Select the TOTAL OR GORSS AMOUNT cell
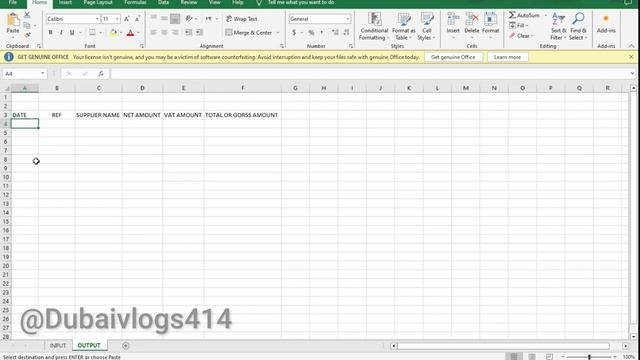 (242, 115)
